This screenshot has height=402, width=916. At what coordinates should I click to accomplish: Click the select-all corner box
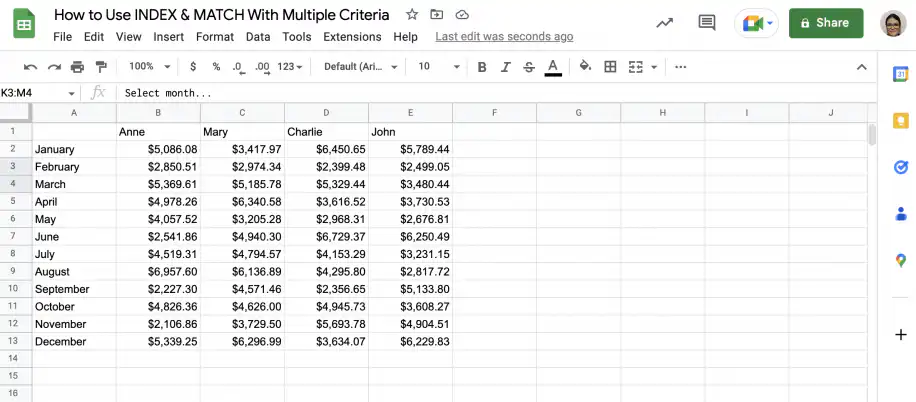coord(16,113)
